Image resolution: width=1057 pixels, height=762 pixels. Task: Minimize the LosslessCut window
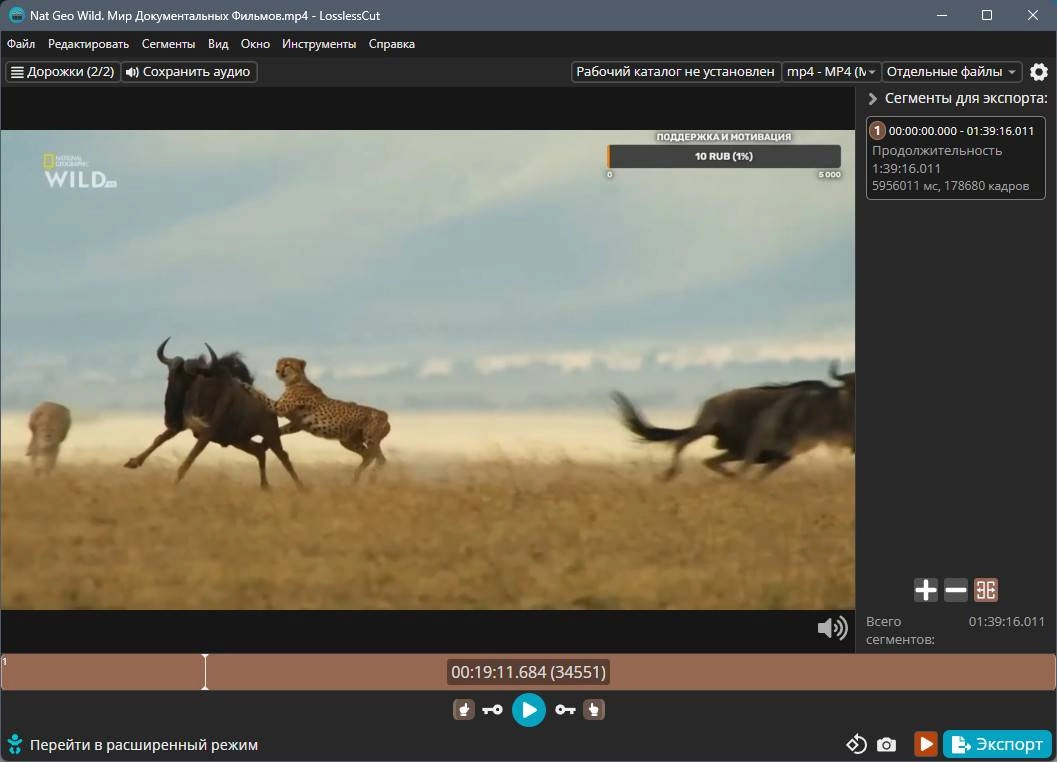click(942, 15)
